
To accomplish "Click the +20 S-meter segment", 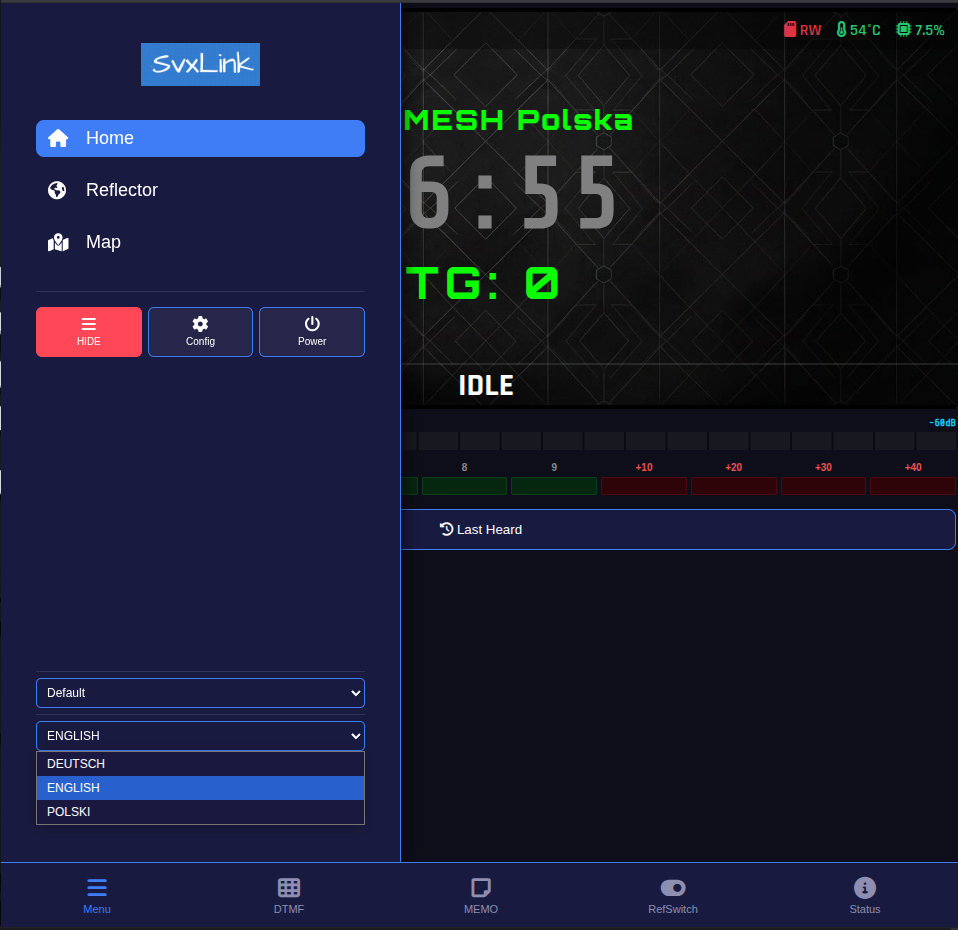I will point(734,486).
